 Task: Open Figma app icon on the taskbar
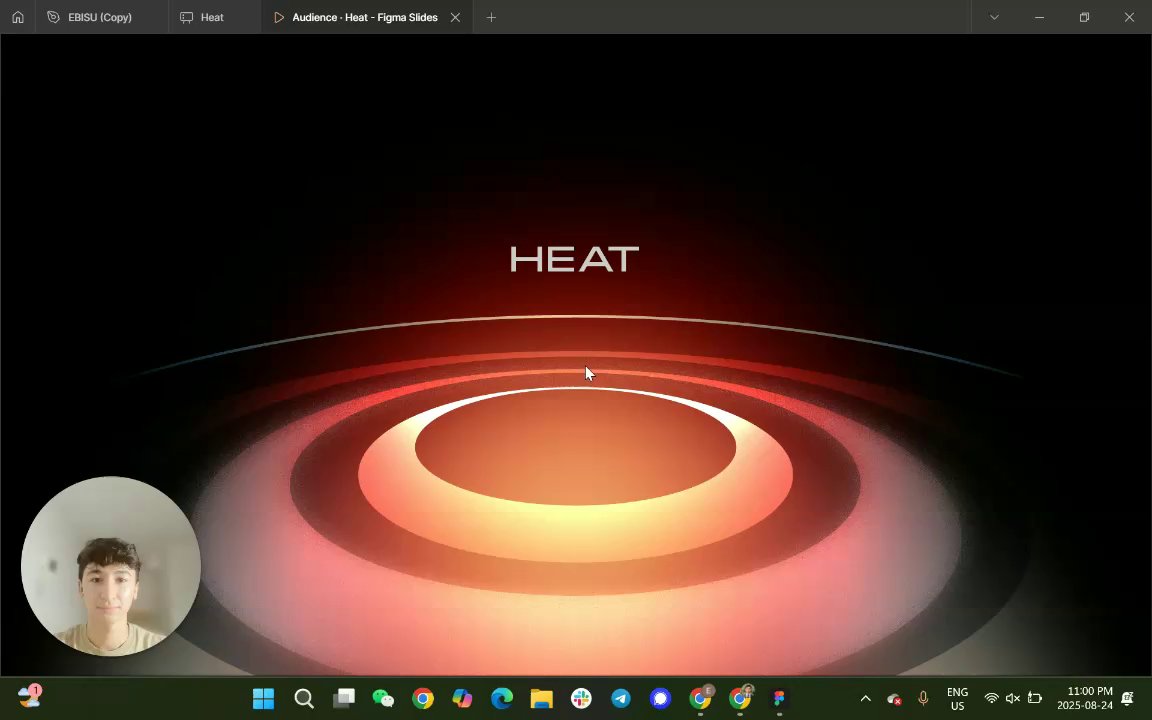pos(780,698)
